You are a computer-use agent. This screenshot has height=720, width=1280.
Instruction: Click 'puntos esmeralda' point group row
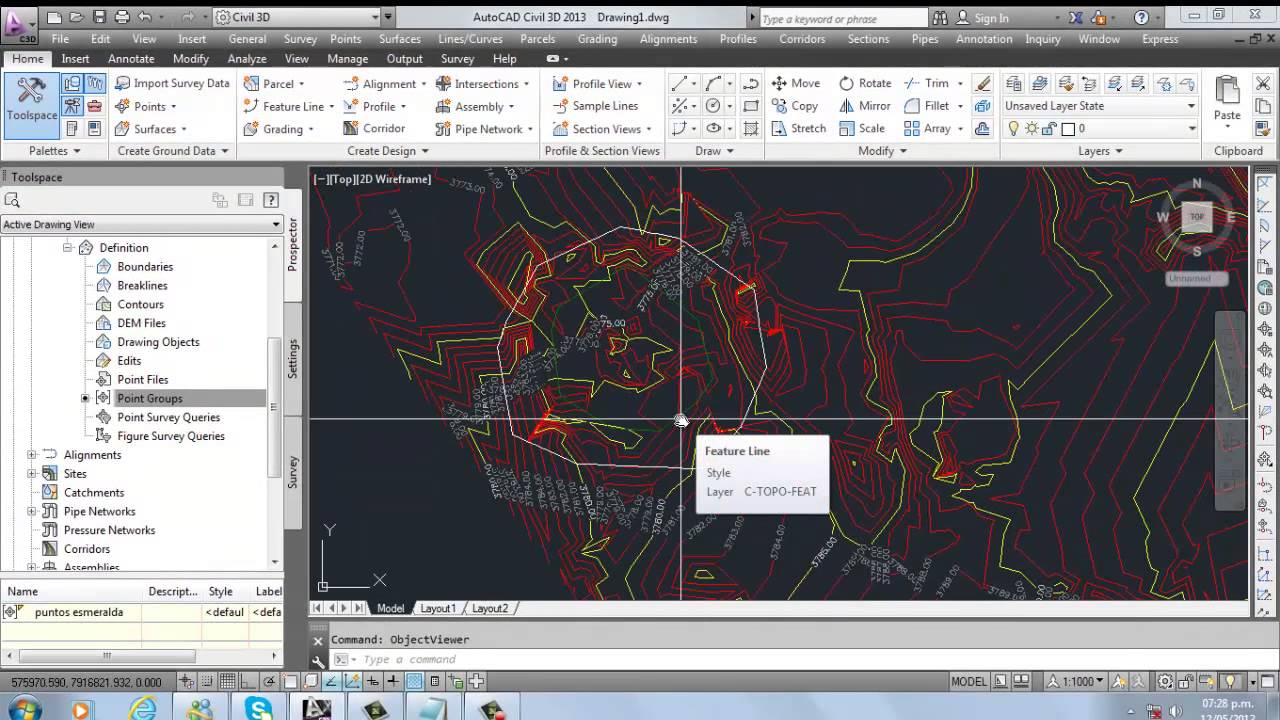click(141, 612)
